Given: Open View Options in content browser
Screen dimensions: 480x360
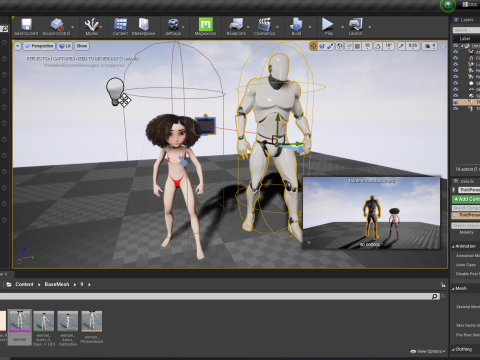Looking at the screenshot, I should click(428, 351).
